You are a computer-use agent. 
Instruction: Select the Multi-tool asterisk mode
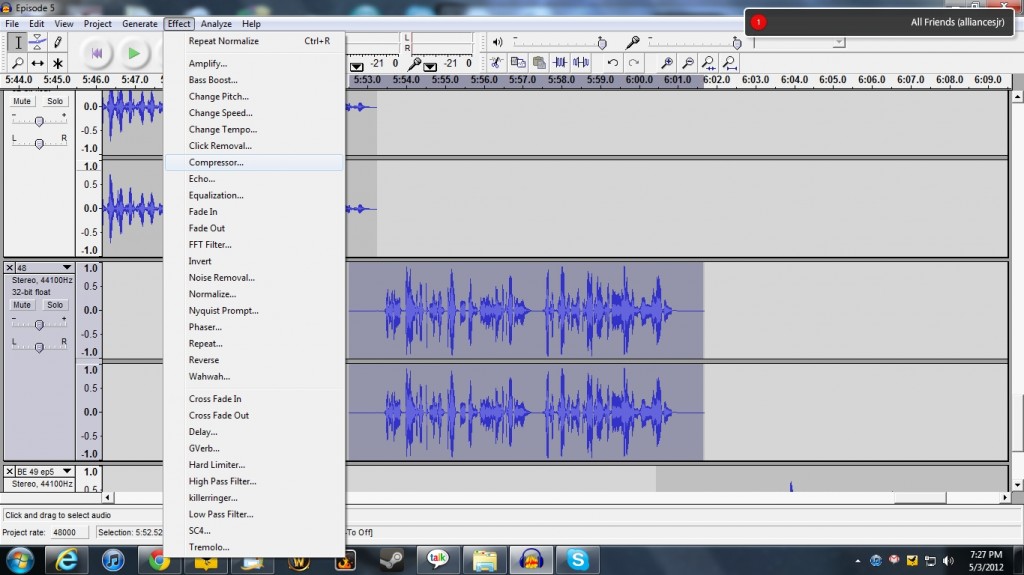point(57,63)
